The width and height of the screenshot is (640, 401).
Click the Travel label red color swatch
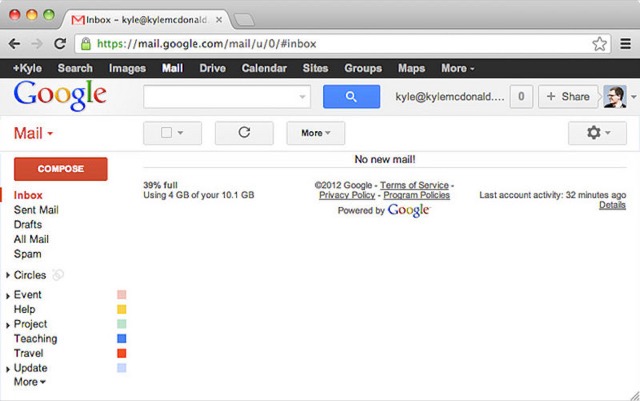[122, 353]
